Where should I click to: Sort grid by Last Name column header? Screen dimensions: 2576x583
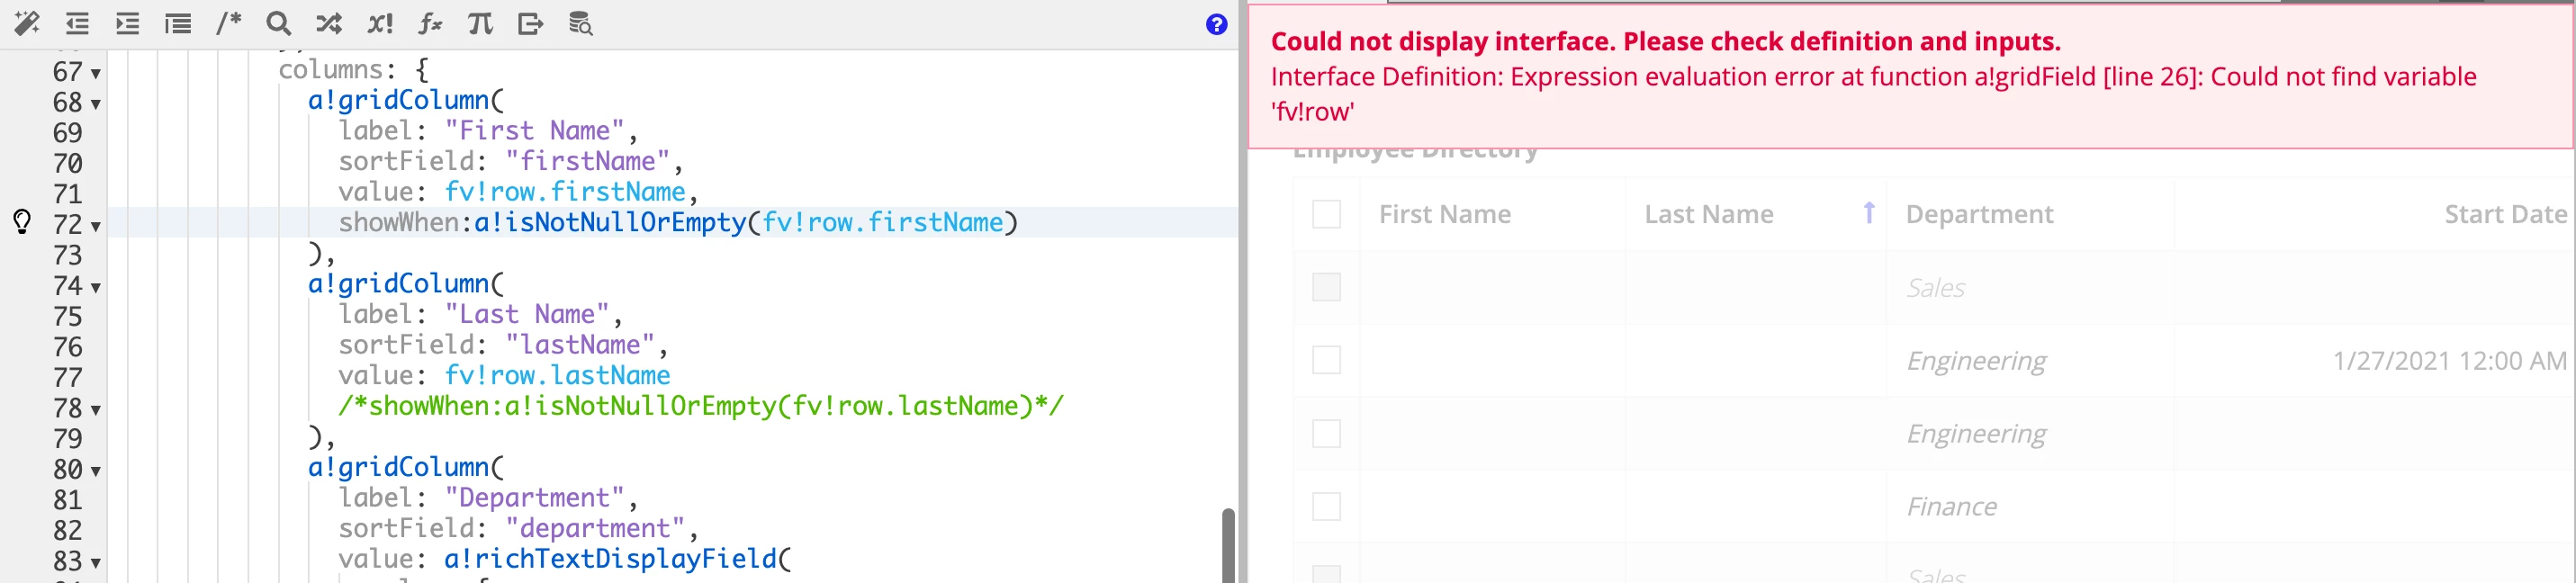[1709, 214]
